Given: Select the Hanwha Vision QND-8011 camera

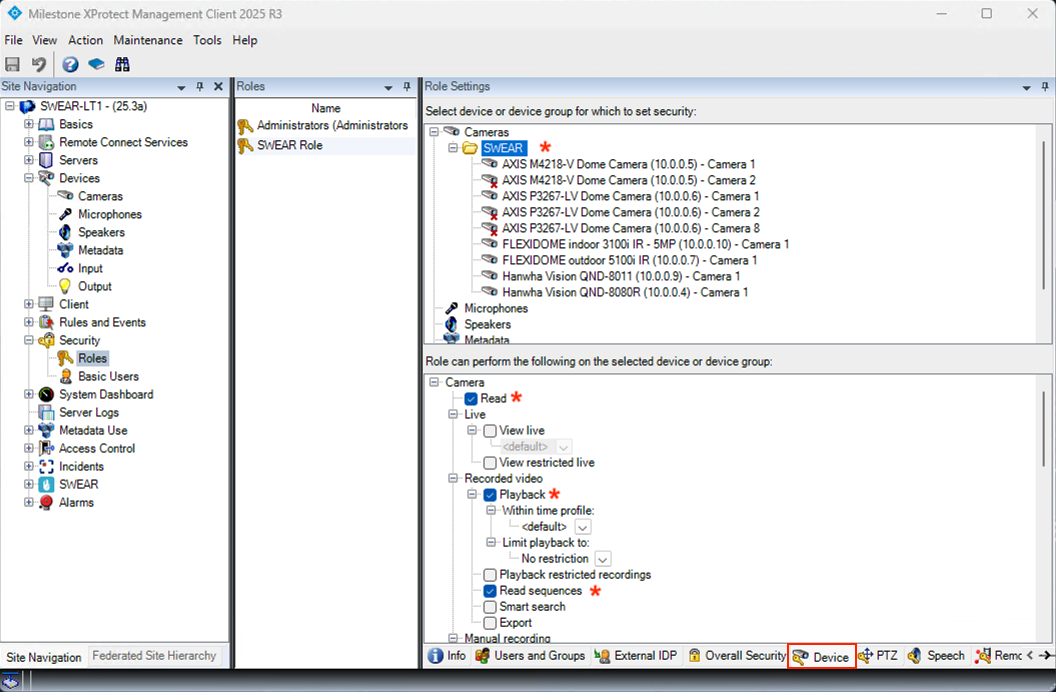Looking at the screenshot, I should [x=620, y=276].
